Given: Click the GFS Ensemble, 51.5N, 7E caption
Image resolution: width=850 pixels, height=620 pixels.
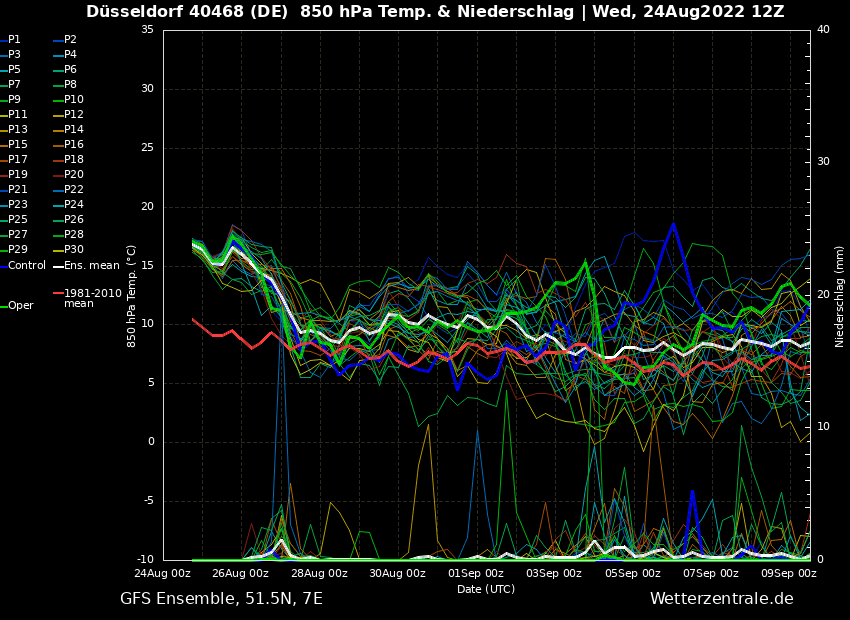Looking at the screenshot, I should [x=221, y=599].
